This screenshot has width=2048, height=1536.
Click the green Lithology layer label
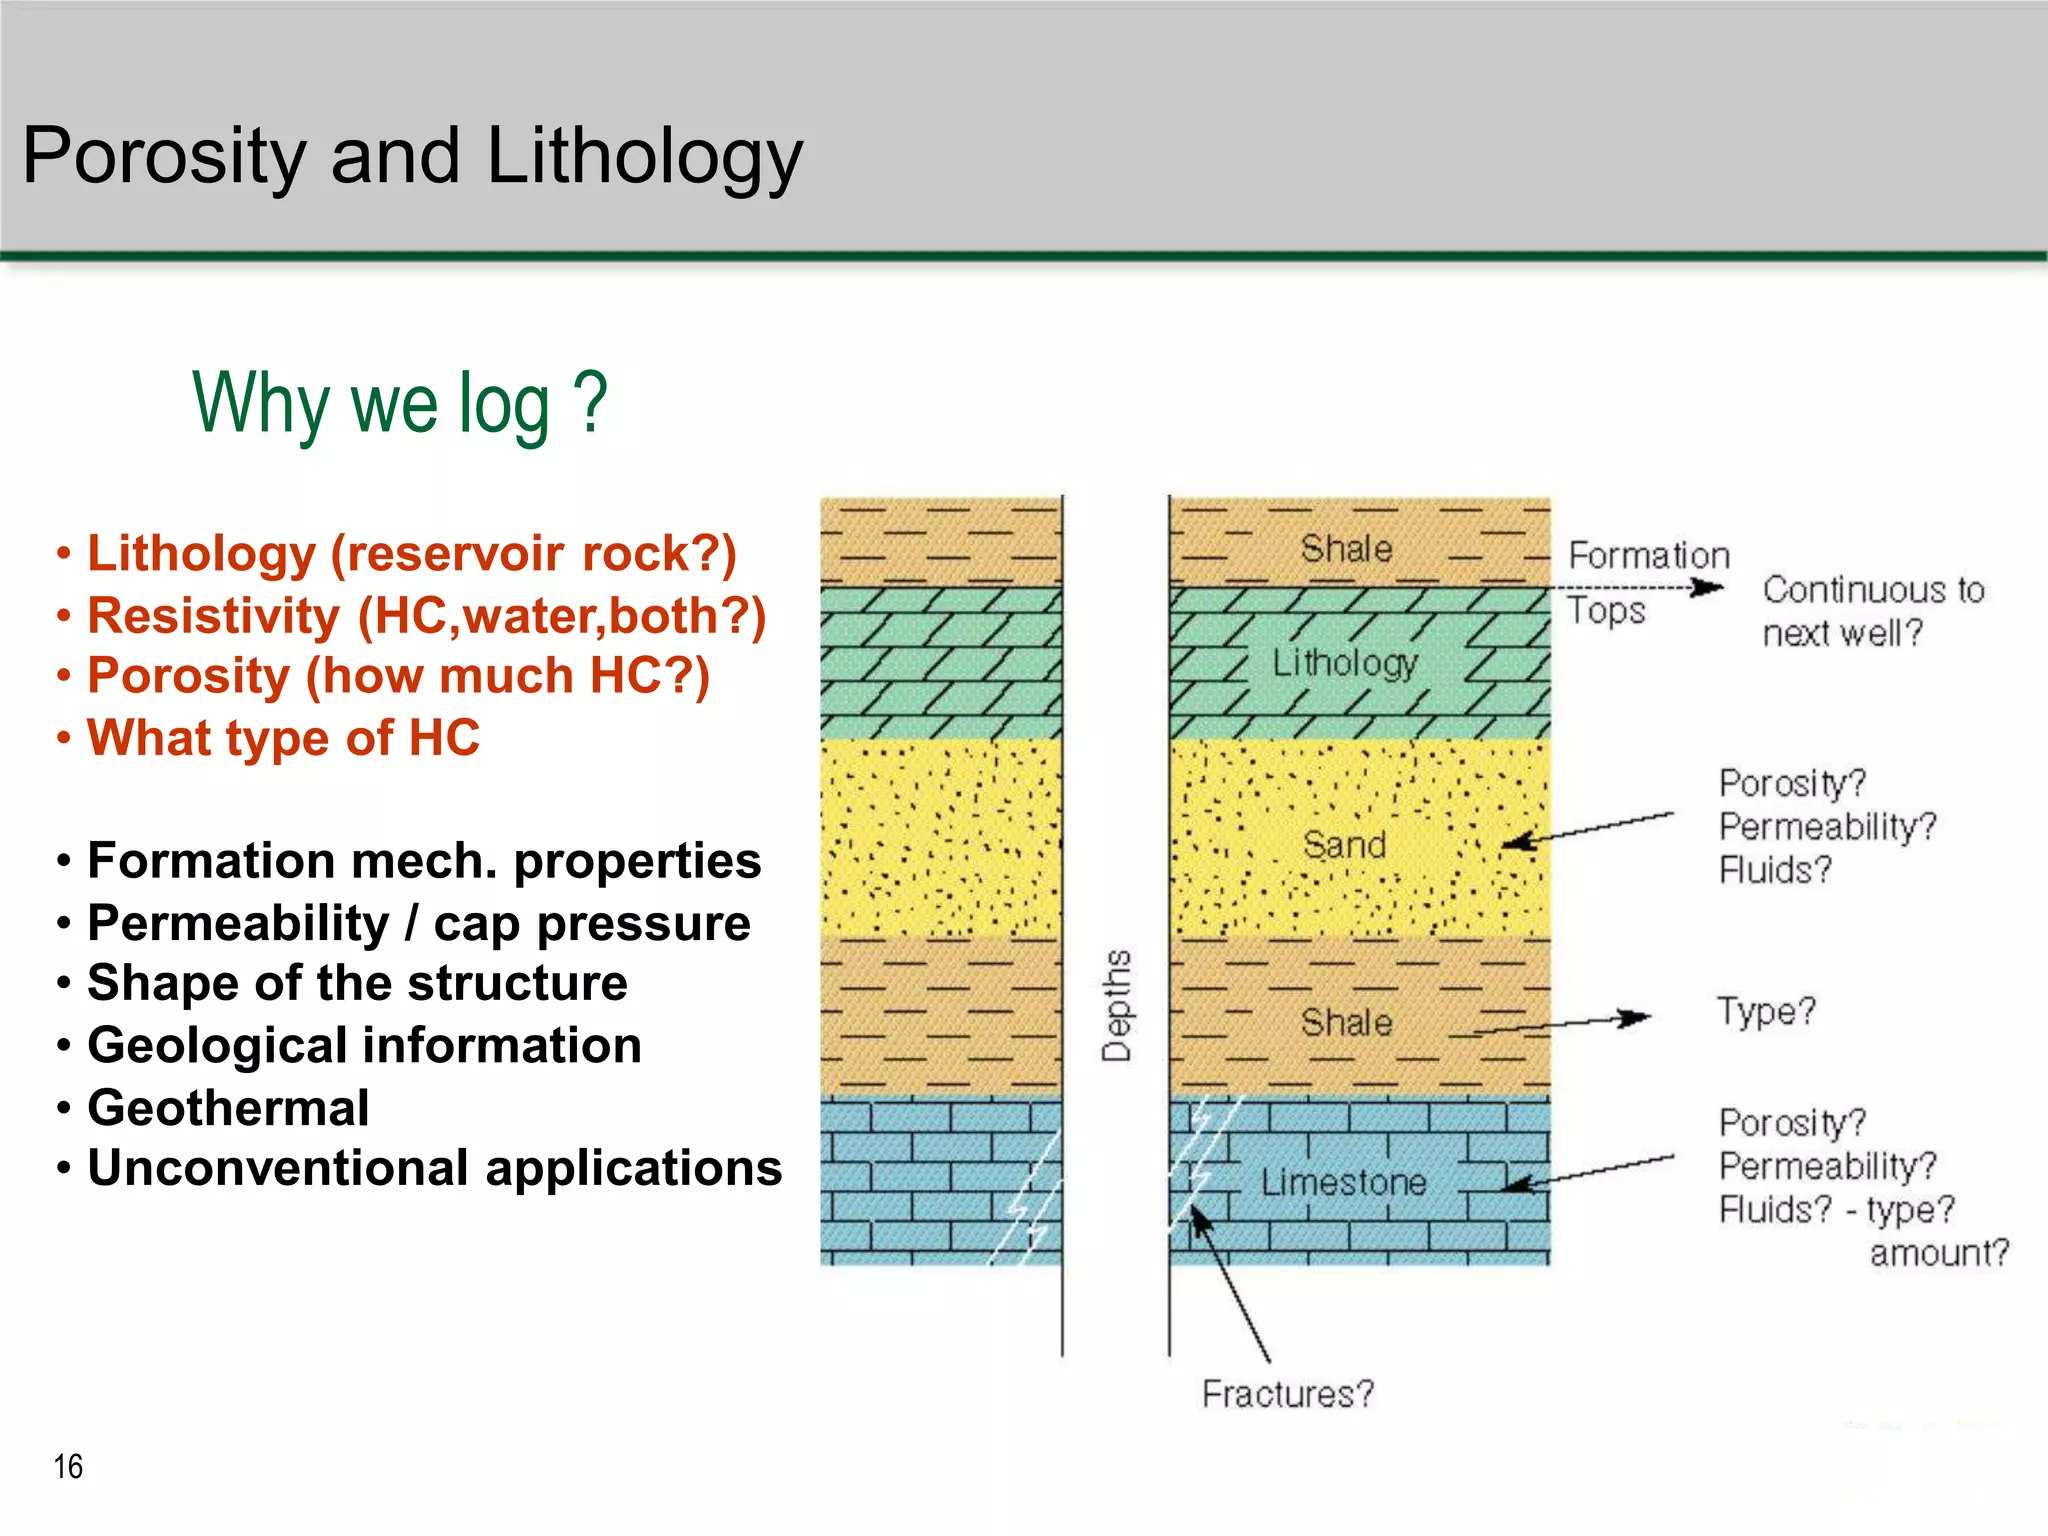1344,662
